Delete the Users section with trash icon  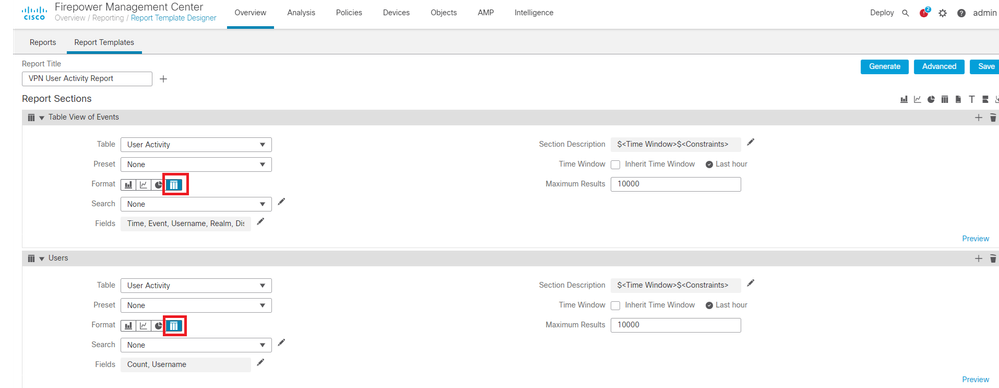tap(993, 258)
